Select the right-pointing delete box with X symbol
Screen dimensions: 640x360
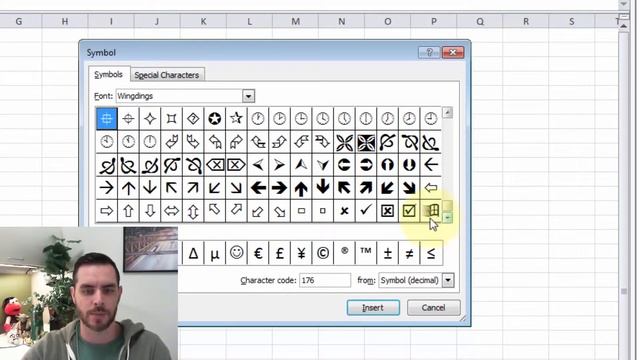pos(236,165)
